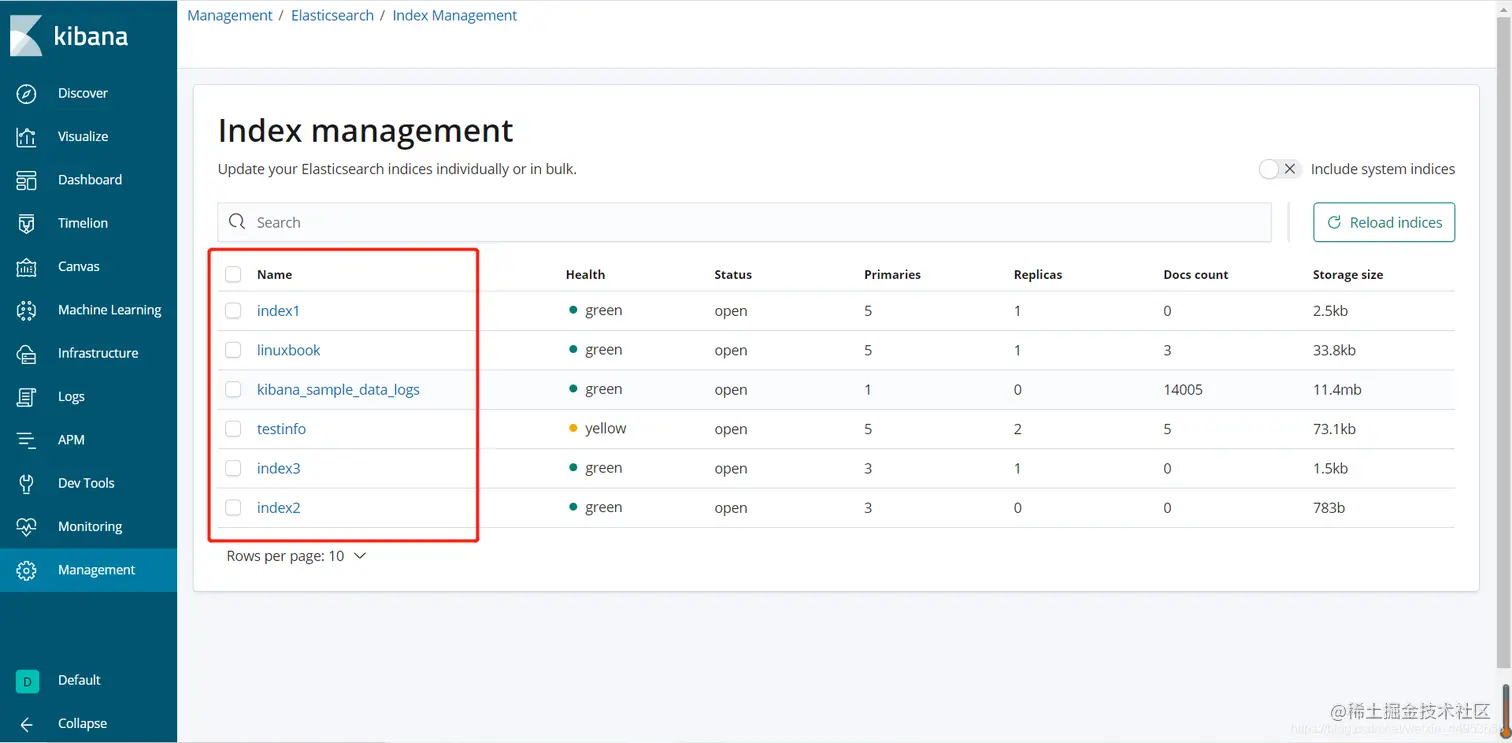Focus the index Search field
This screenshot has height=743, width=1512.
[x=744, y=222]
